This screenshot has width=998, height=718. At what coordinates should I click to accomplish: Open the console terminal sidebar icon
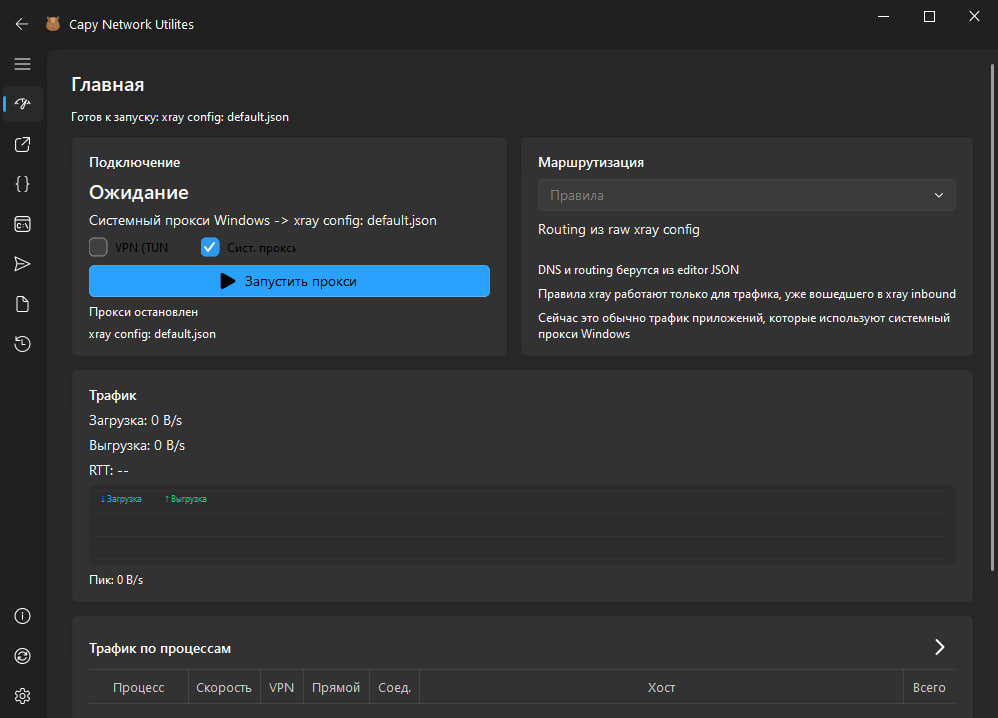22,224
